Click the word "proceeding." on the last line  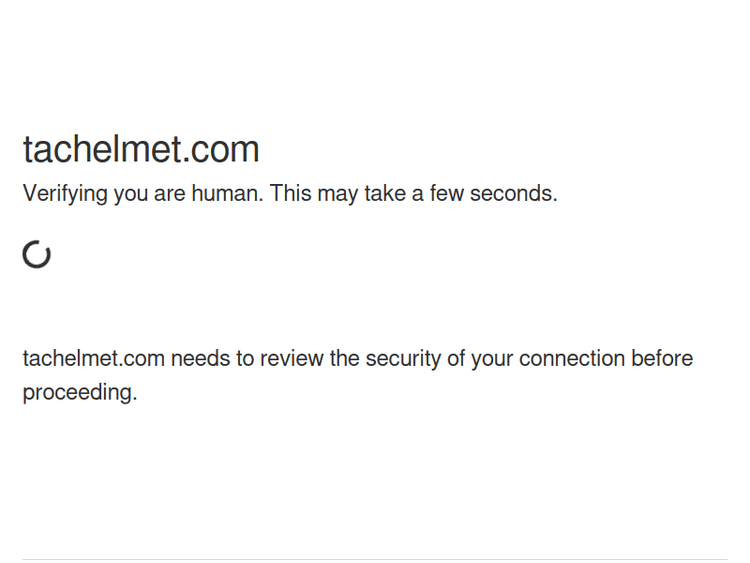click(80, 392)
